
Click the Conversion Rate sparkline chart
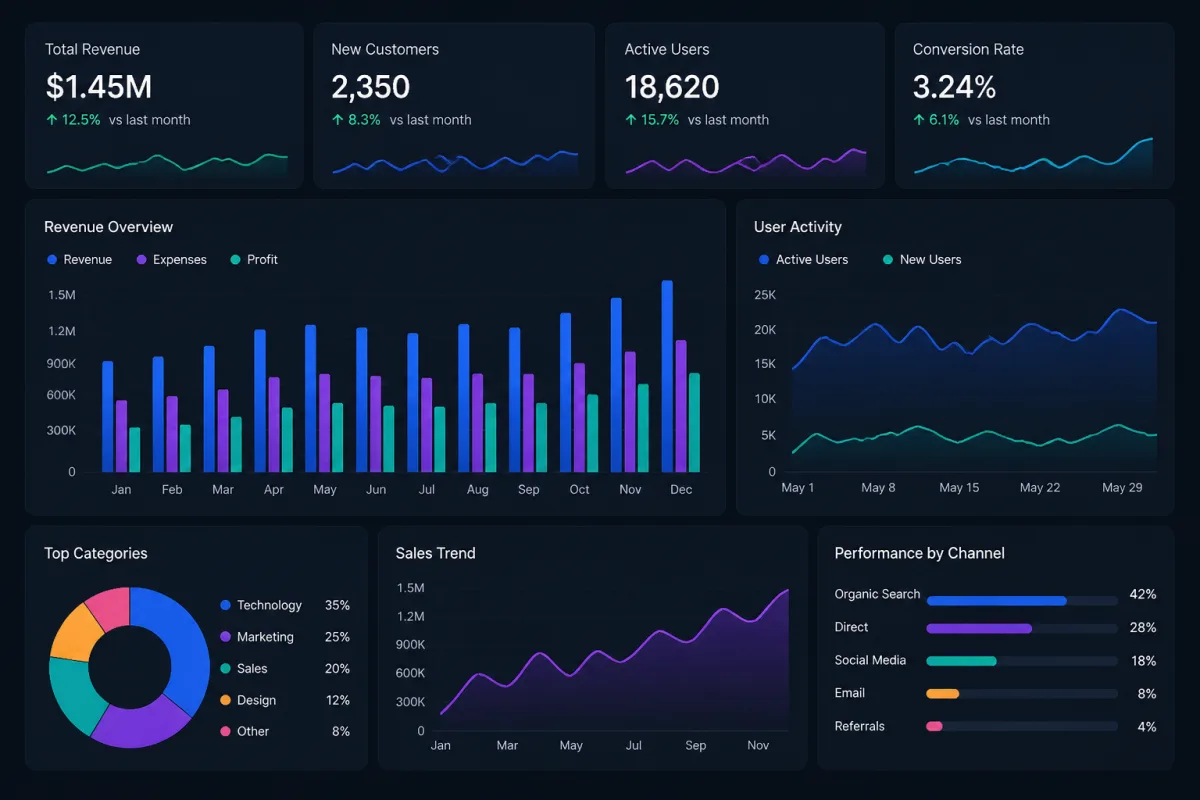[x=1033, y=159]
